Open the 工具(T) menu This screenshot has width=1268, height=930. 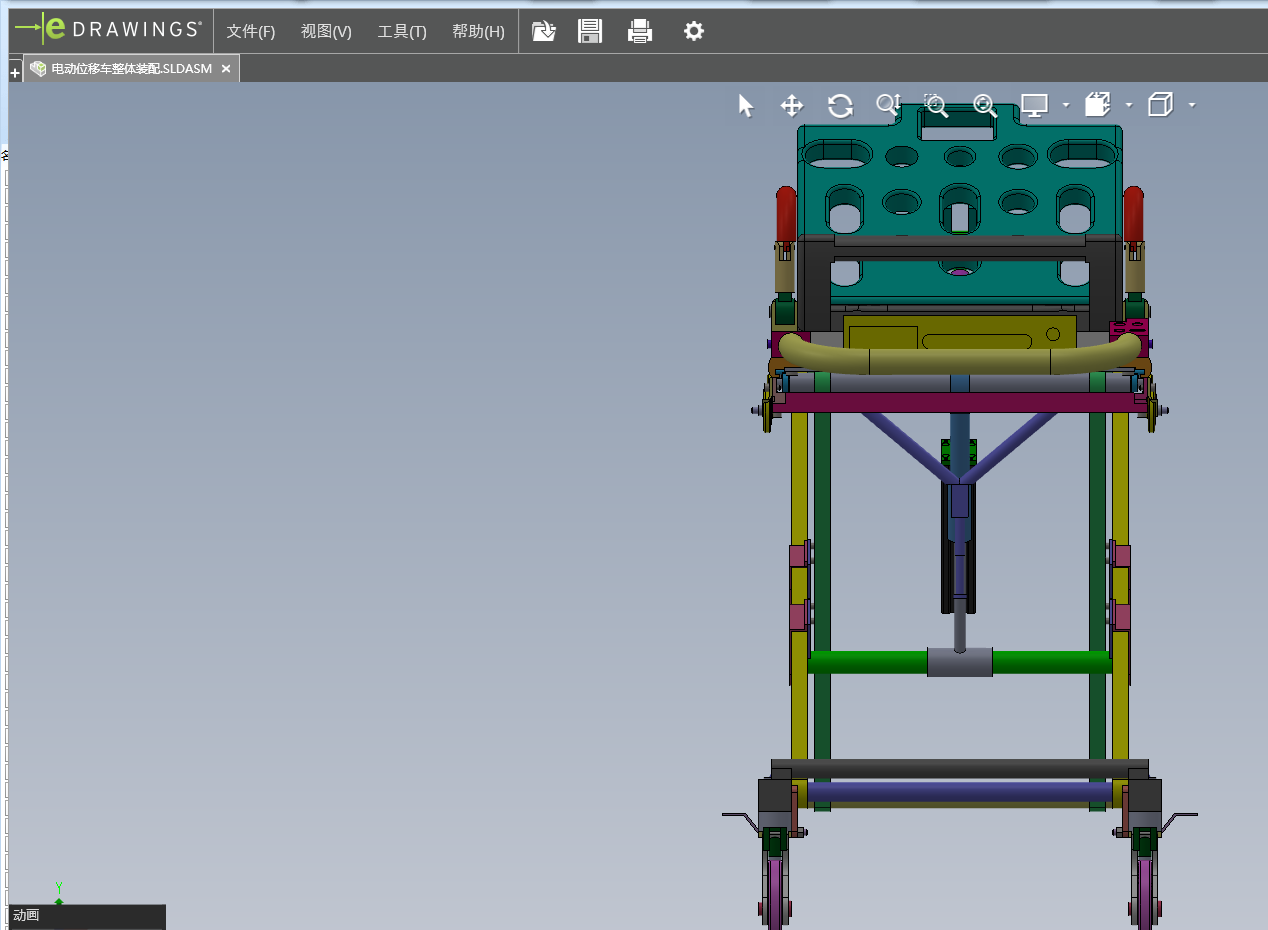click(x=402, y=31)
